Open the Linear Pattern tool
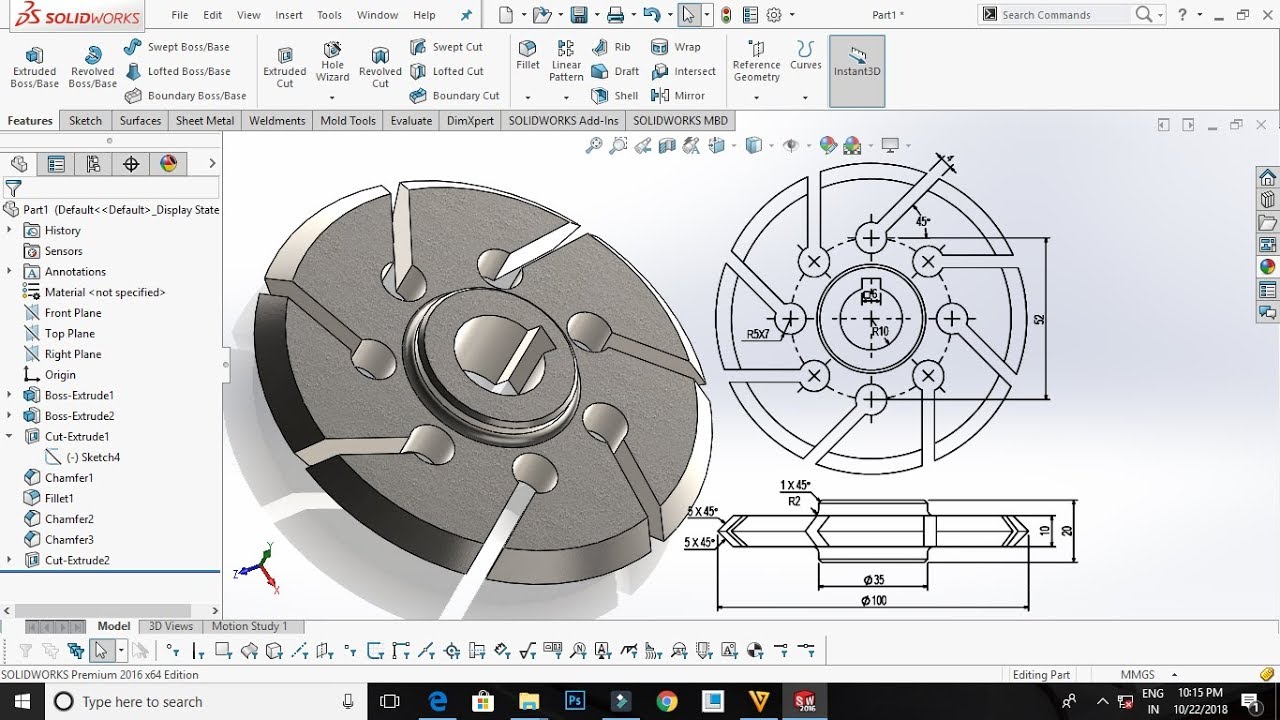The image size is (1280, 720). pos(566,62)
